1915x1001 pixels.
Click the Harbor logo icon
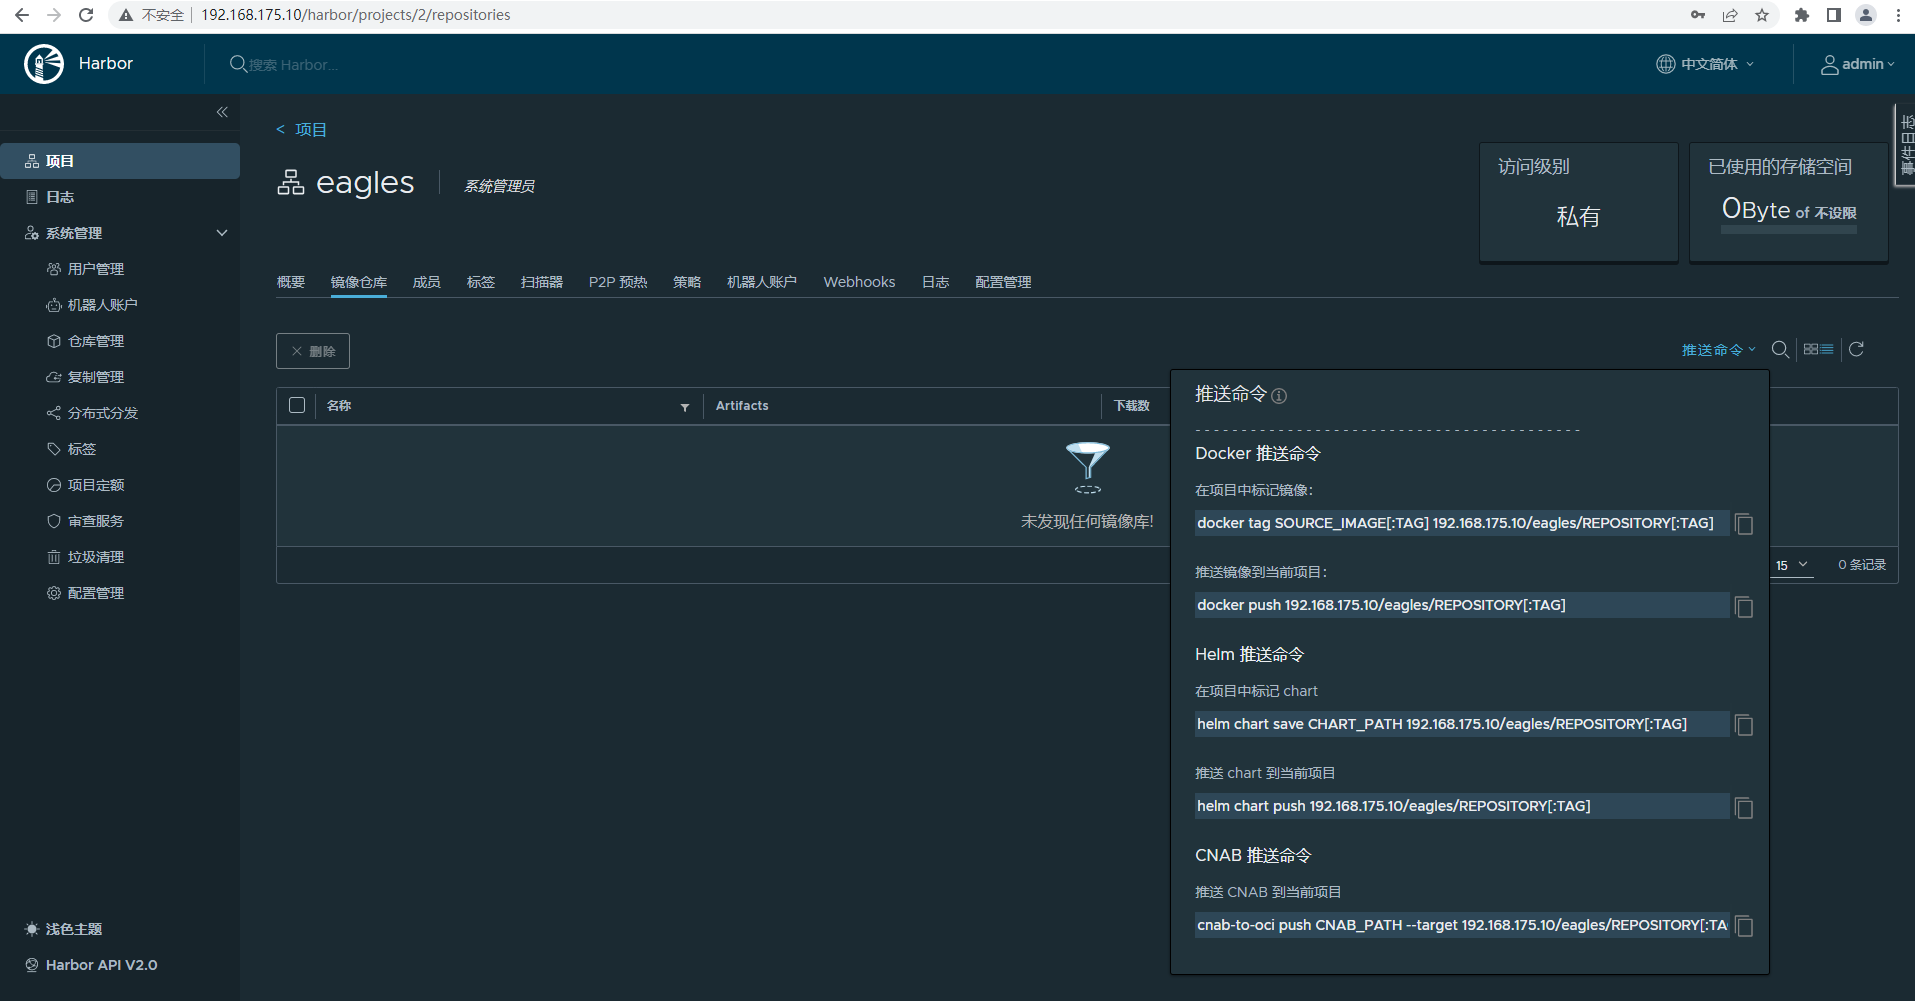coord(44,64)
